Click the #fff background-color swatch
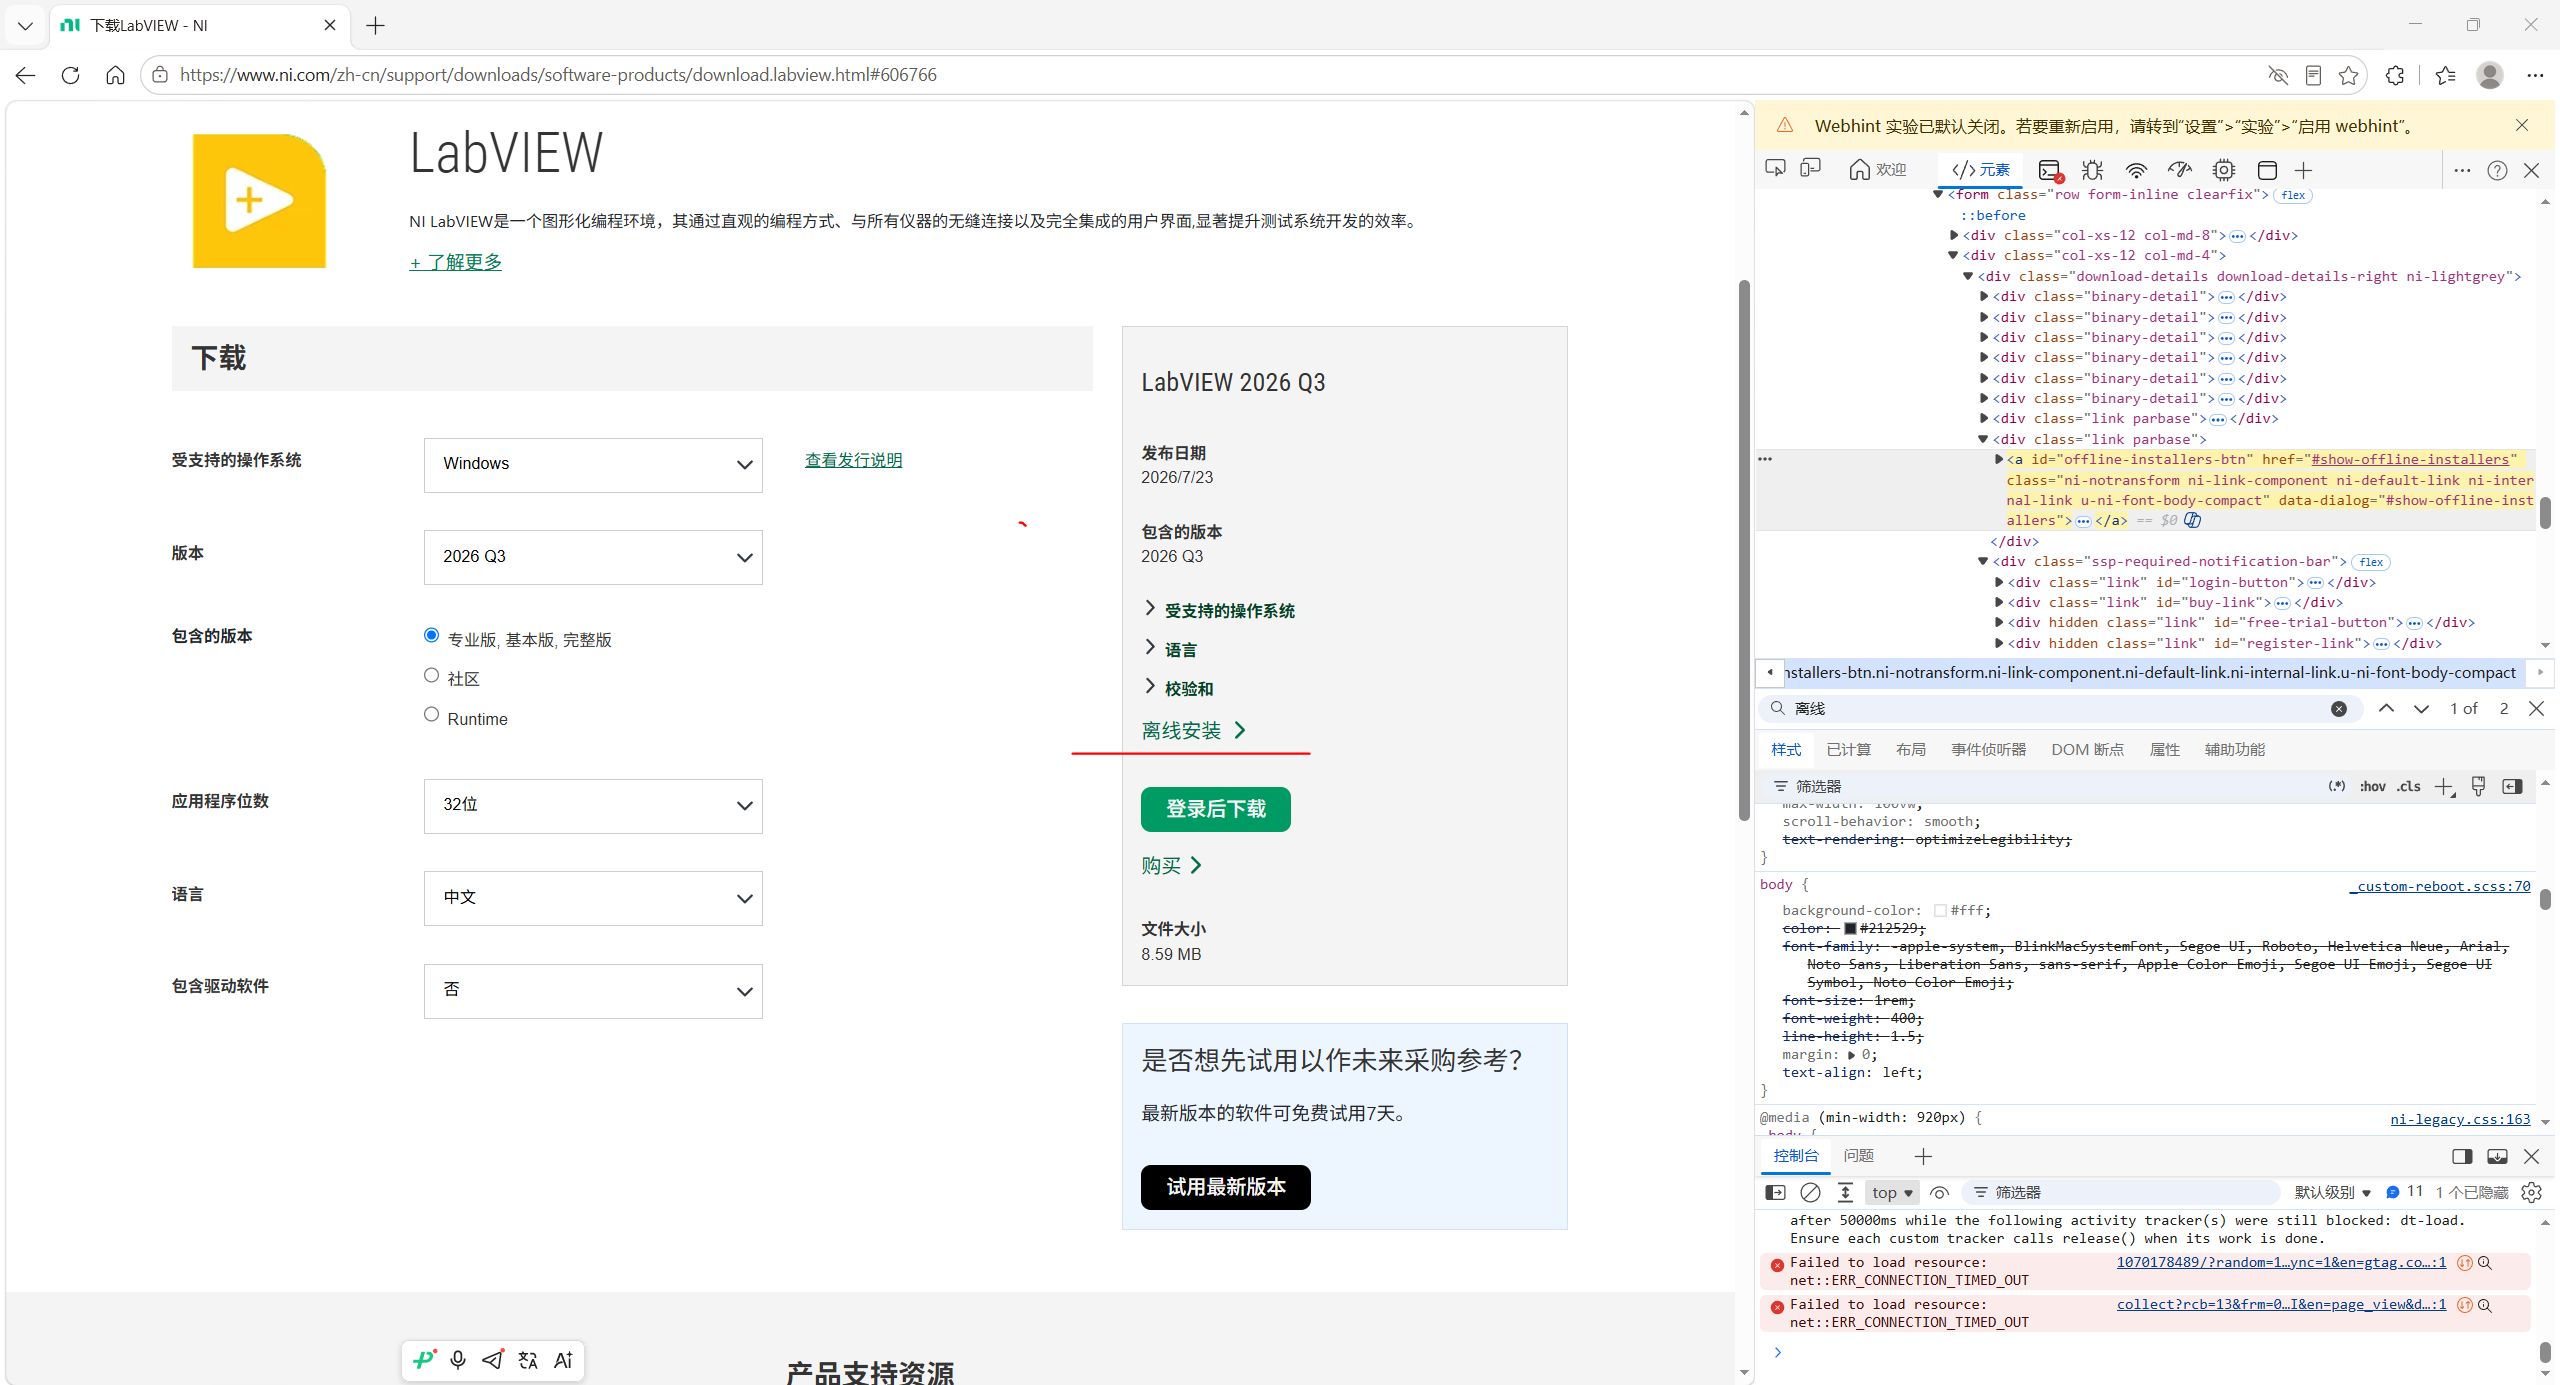This screenshot has height=1385, width=2560. click(x=1940, y=910)
